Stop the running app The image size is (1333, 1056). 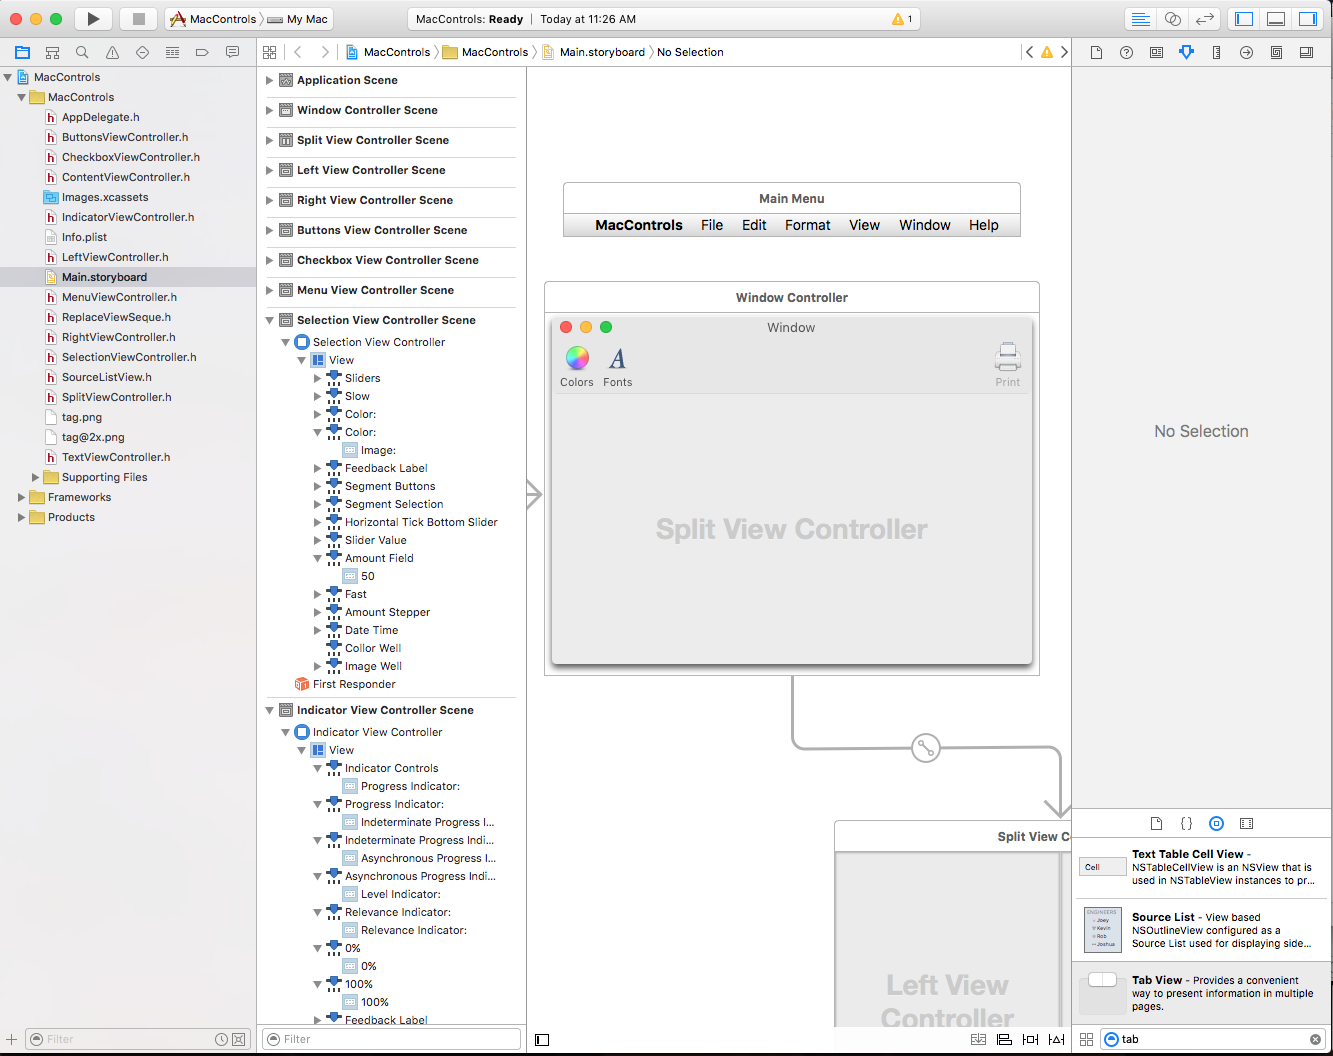pos(138,18)
